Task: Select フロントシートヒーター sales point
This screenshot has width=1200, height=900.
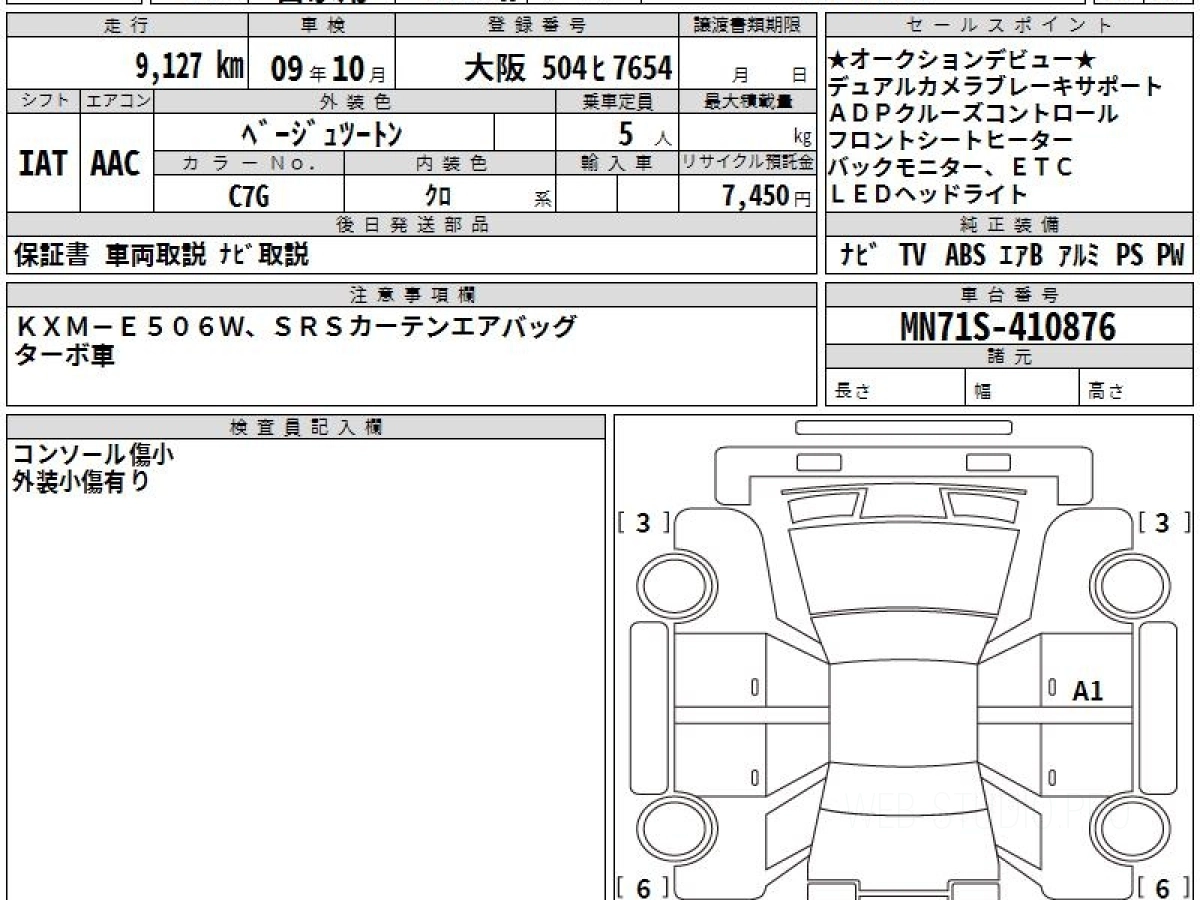Action: click(x=951, y=141)
